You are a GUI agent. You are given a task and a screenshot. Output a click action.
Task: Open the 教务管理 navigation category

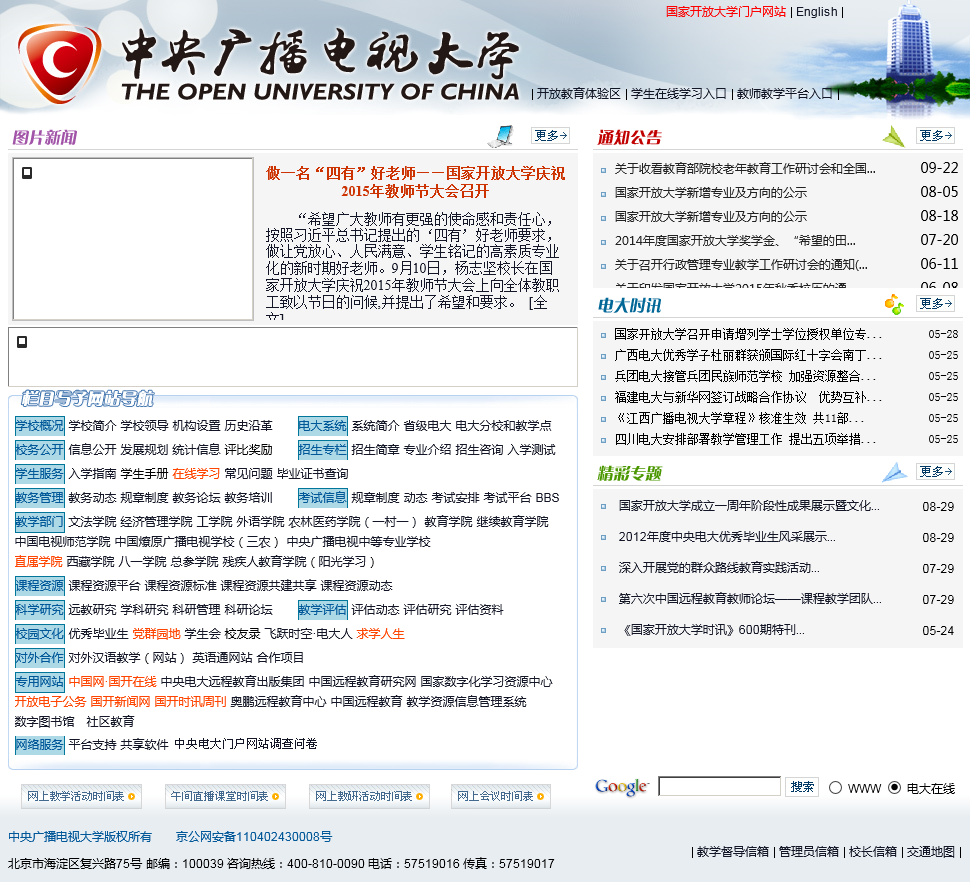[x=40, y=498]
